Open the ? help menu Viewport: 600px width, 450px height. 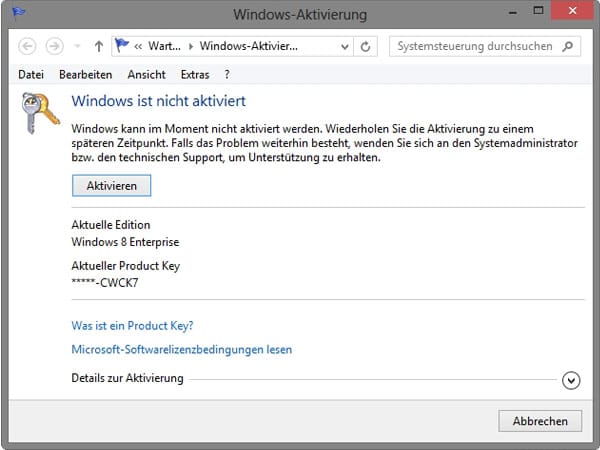[227, 75]
